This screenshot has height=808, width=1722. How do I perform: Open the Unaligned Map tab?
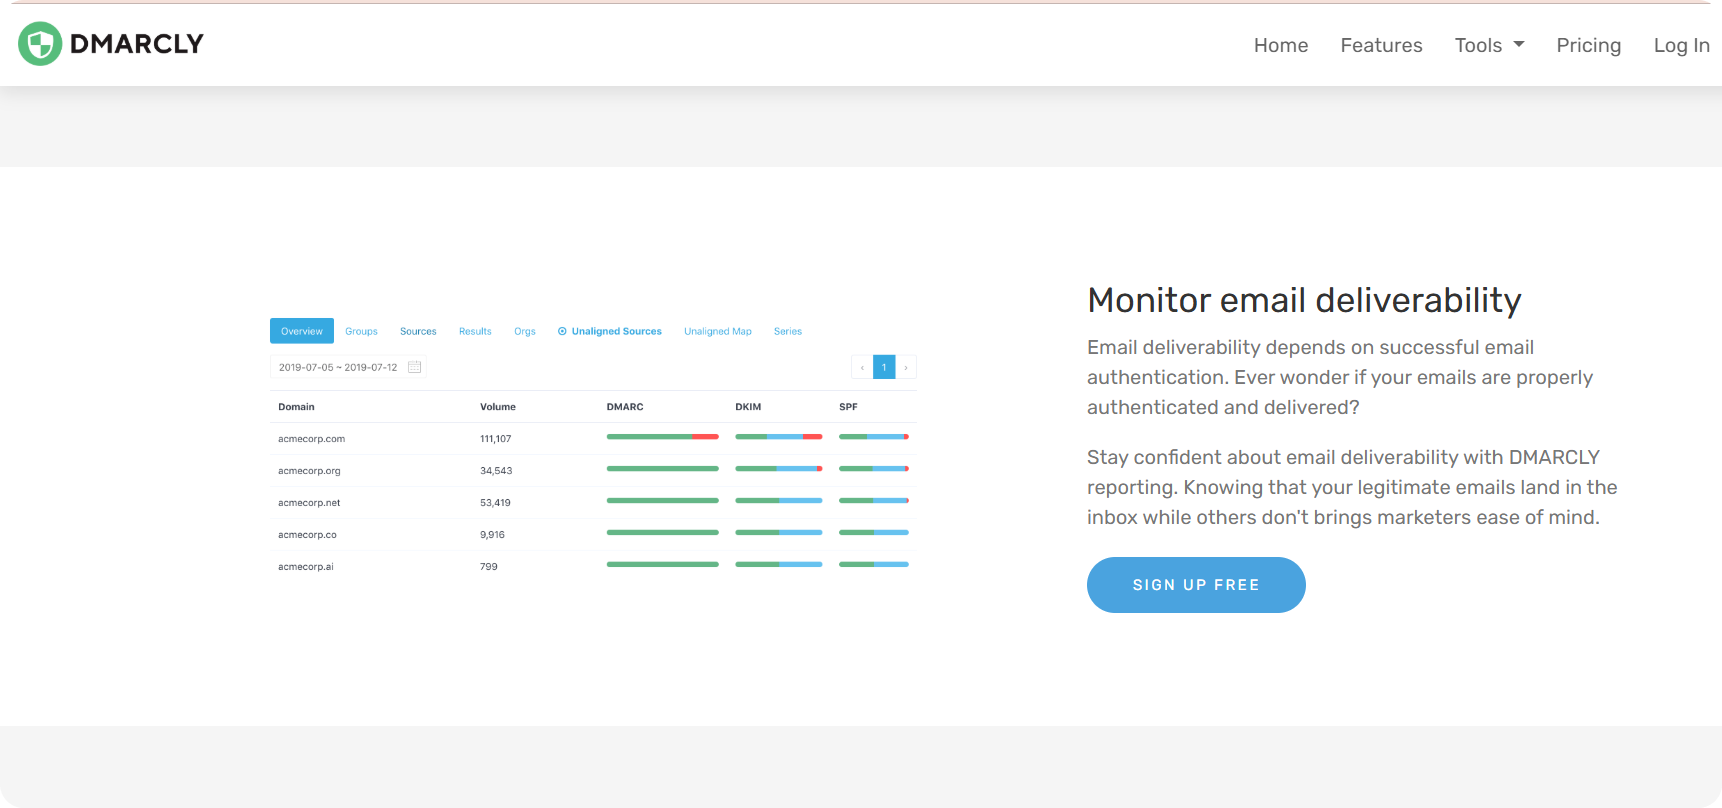tap(717, 331)
